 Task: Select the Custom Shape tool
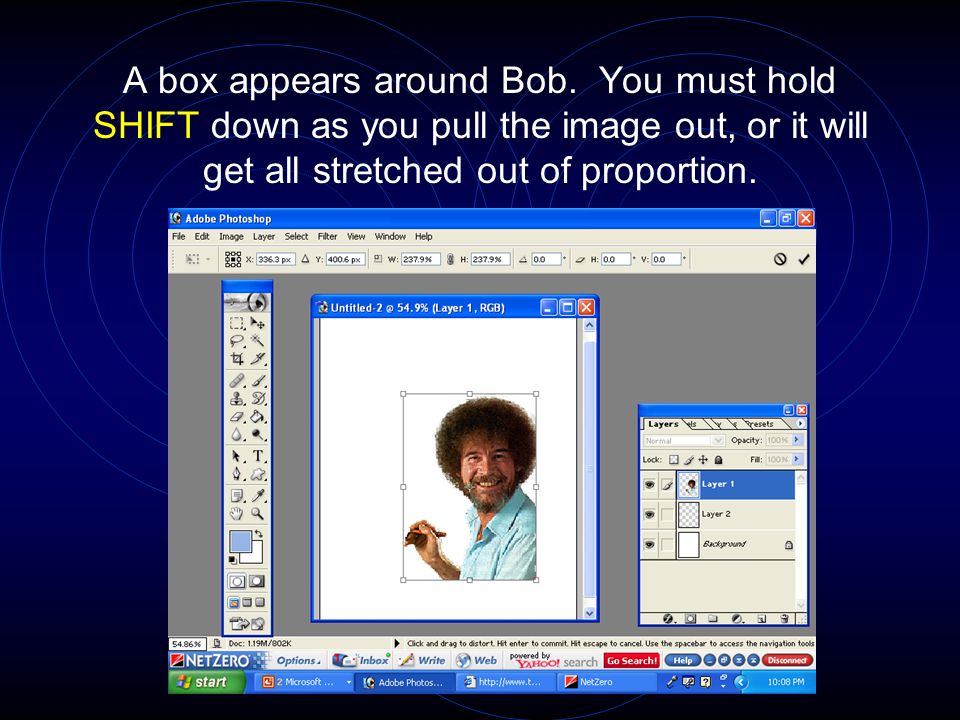click(258, 474)
